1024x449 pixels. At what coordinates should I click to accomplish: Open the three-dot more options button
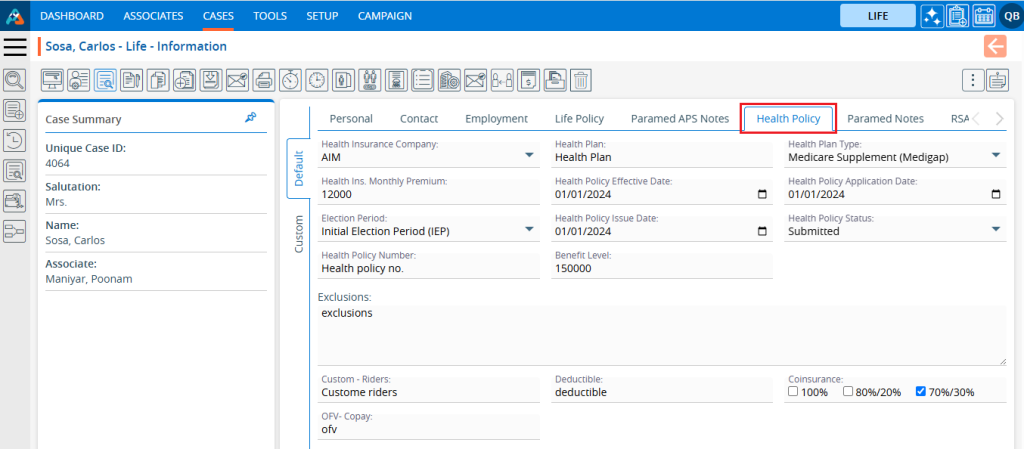(971, 80)
